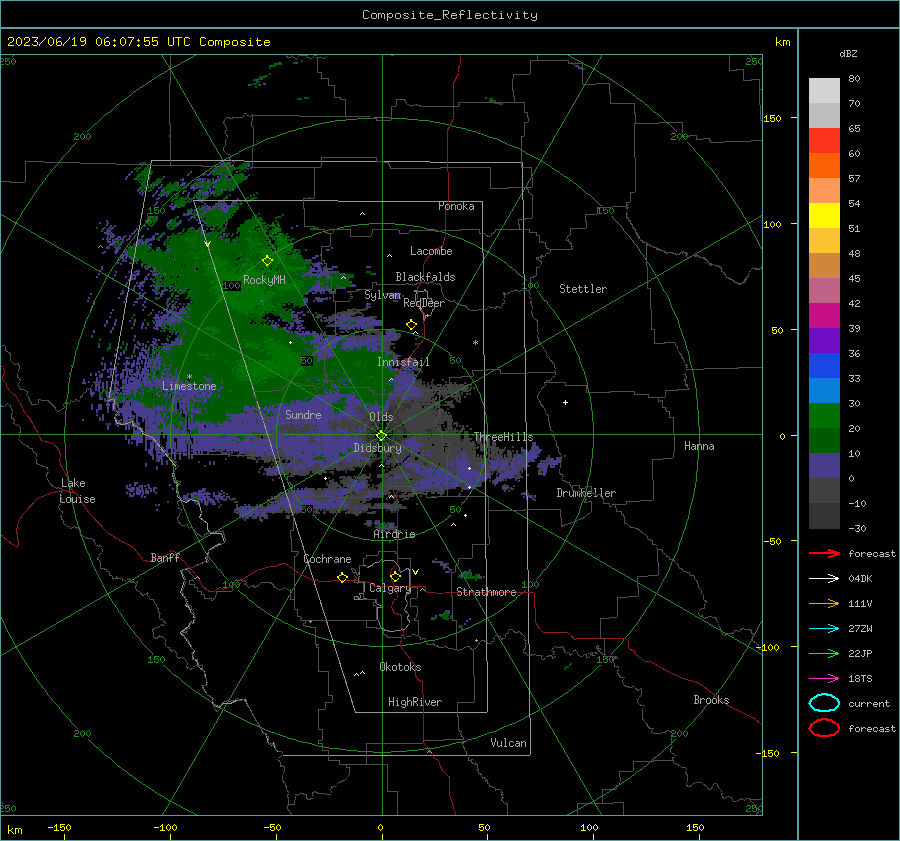The image size is (900, 841).
Task: Click the green 22JP arrow icon
Action: 824,653
